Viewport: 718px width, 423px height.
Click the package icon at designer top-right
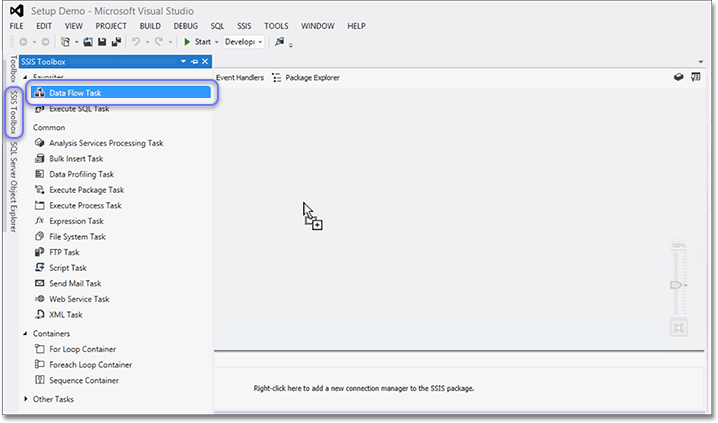tap(679, 77)
